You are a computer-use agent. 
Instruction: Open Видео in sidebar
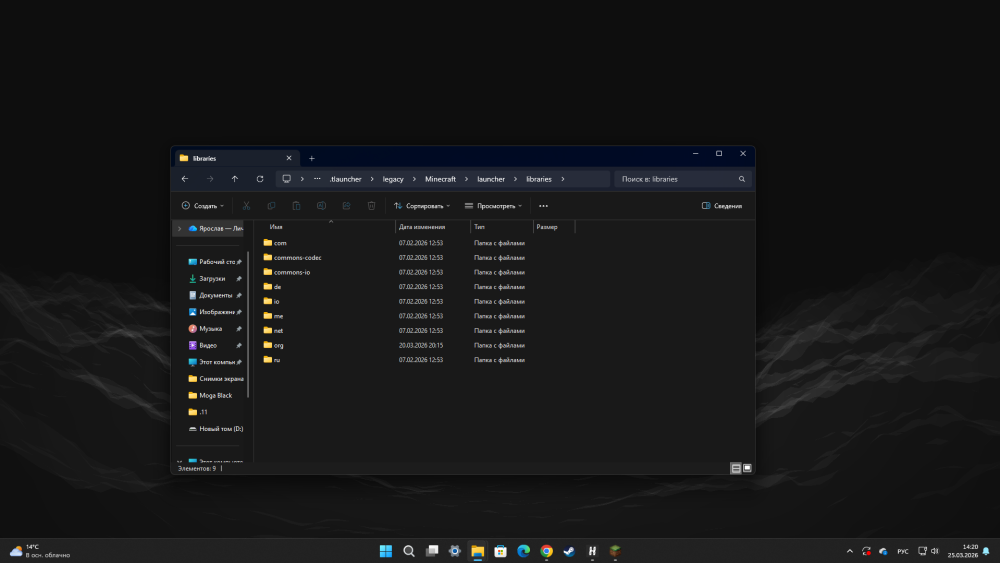coord(208,346)
